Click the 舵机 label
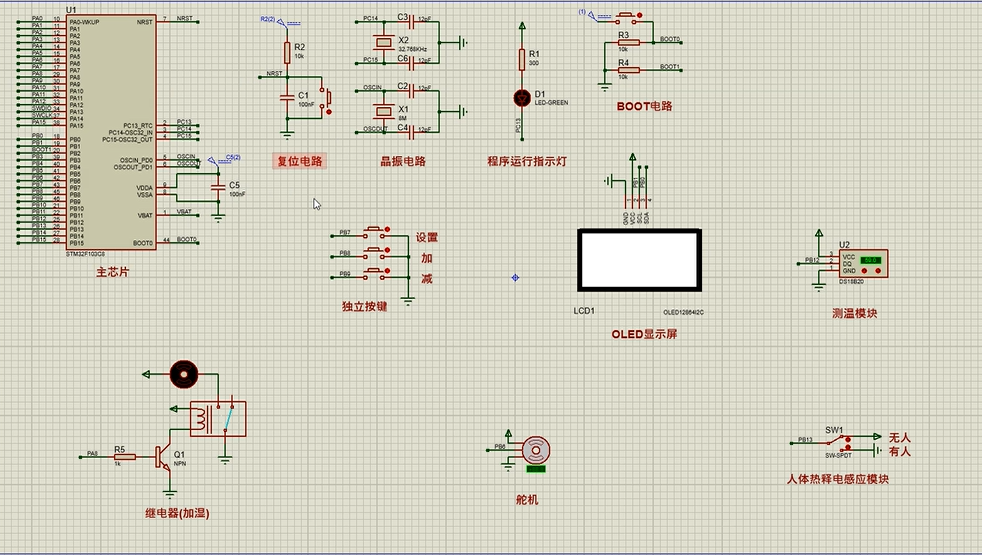Image resolution: width=982 pixels, height=555 pixels. [527, 499]
